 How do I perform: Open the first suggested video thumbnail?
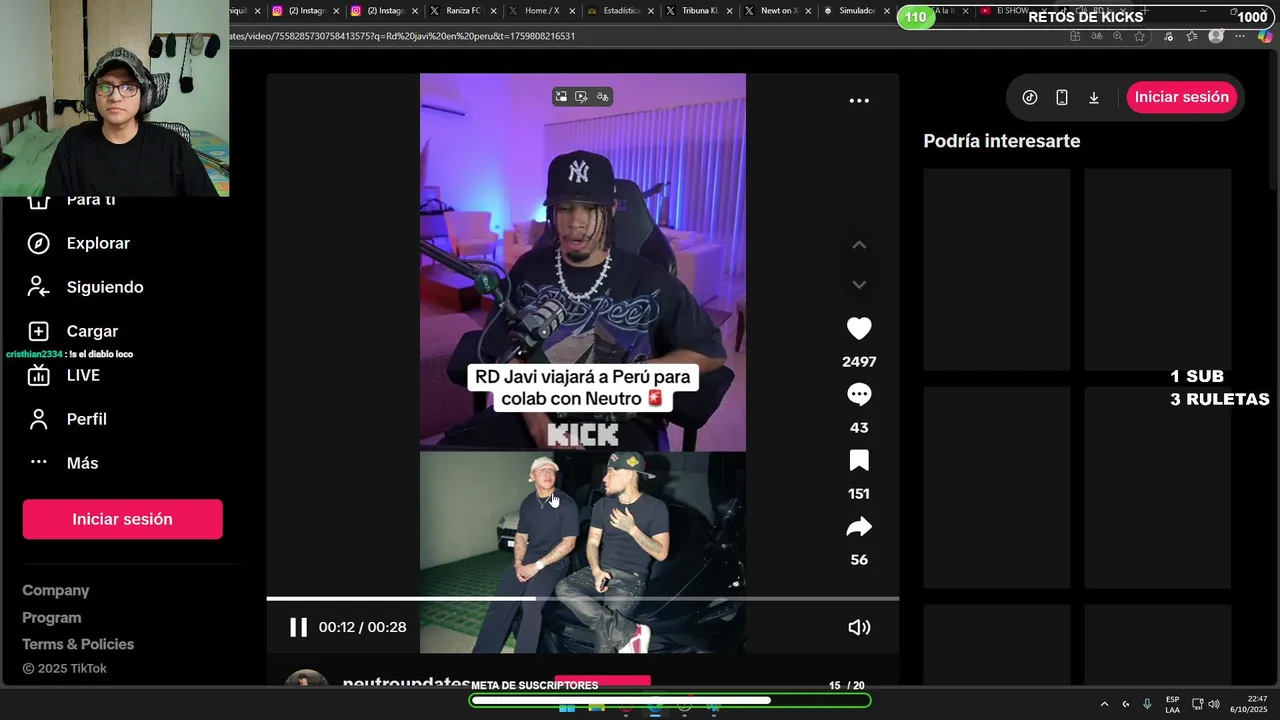997,269
